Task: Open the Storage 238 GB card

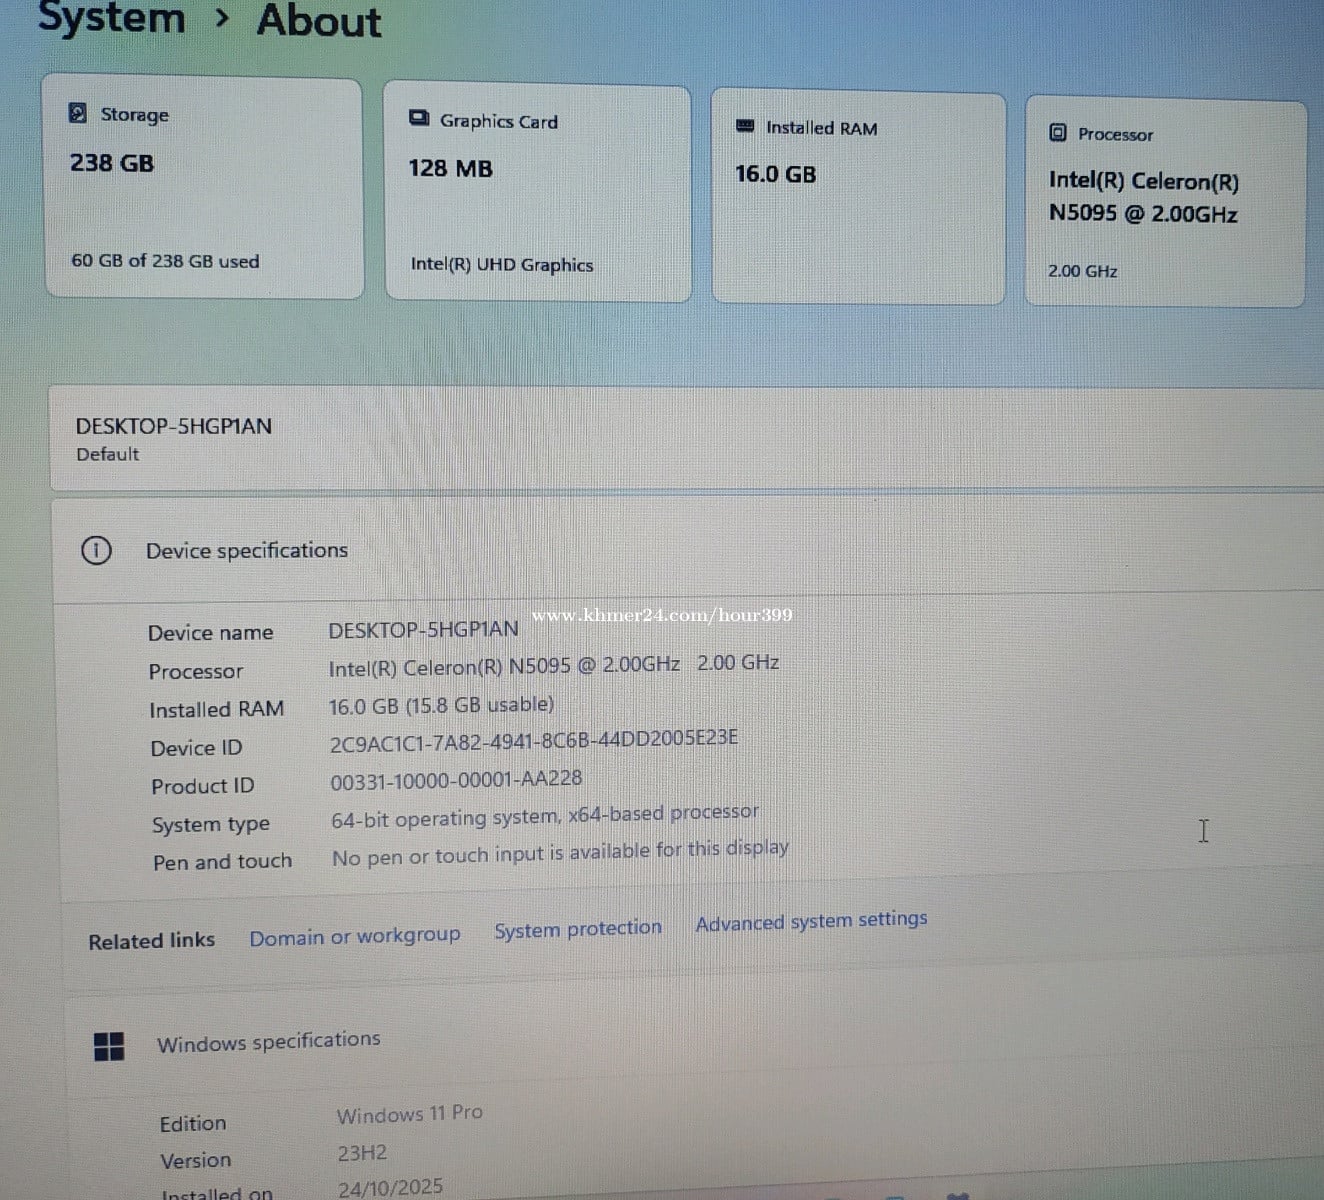Action: [203, 190]
